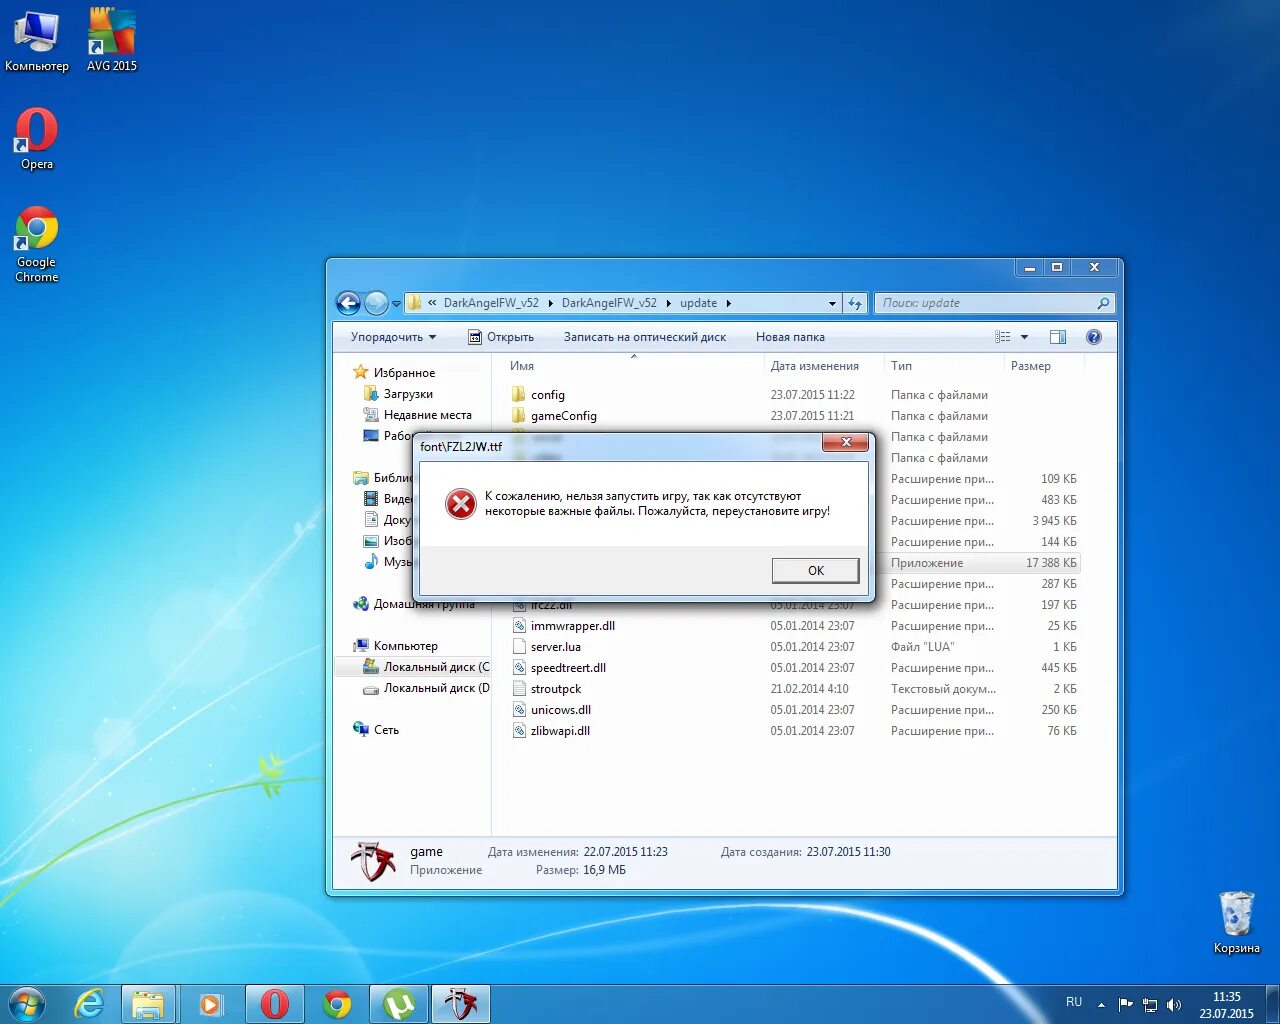The width and height of the screenshot is (1280, 1024).
Task: Click the network icon in system tray
Action: (1150, 1005)
